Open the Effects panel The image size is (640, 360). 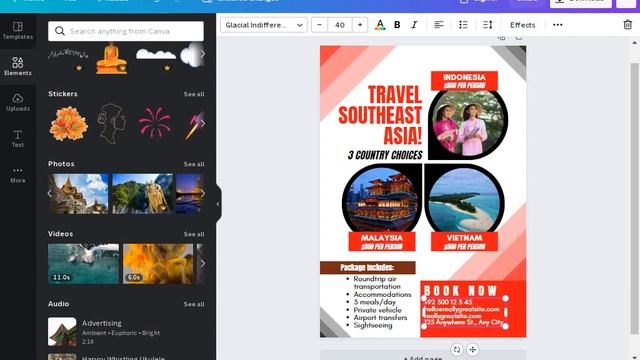point(522,25)
